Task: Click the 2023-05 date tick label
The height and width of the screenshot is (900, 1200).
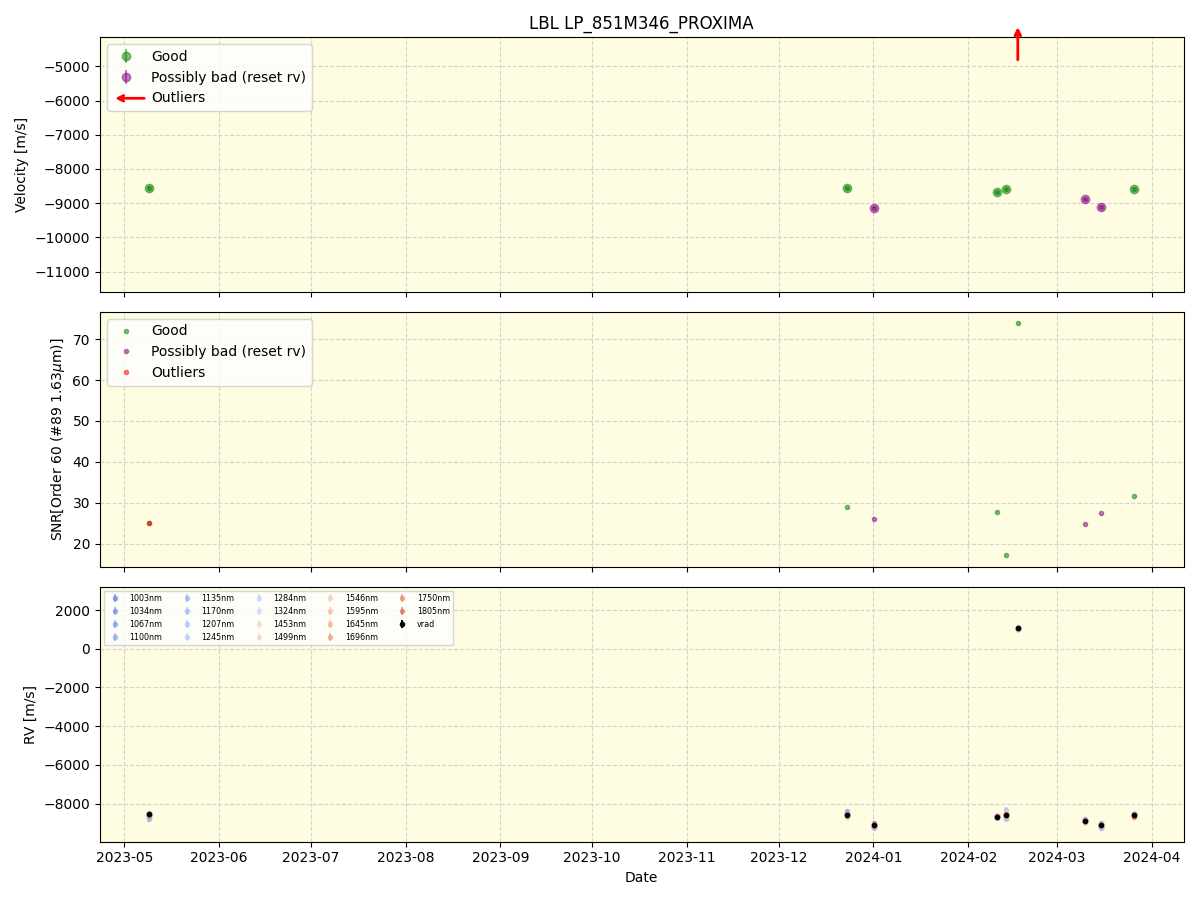Action: pos(124,857)
